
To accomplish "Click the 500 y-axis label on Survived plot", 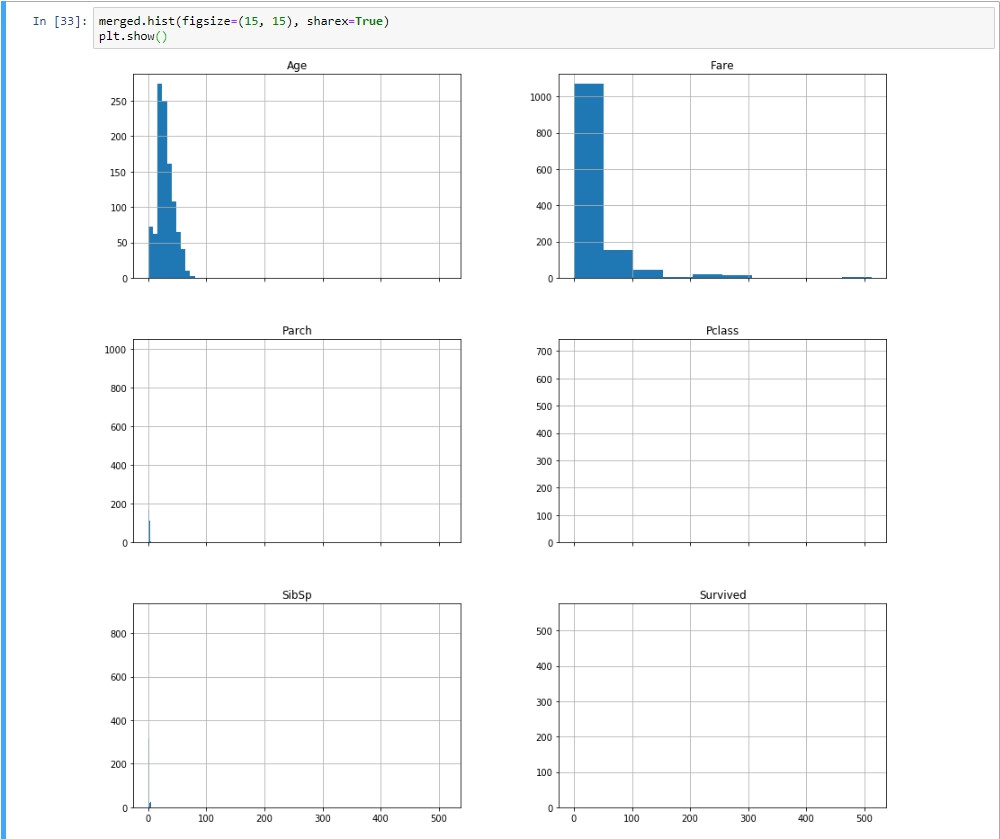I will tap(544, 631).
